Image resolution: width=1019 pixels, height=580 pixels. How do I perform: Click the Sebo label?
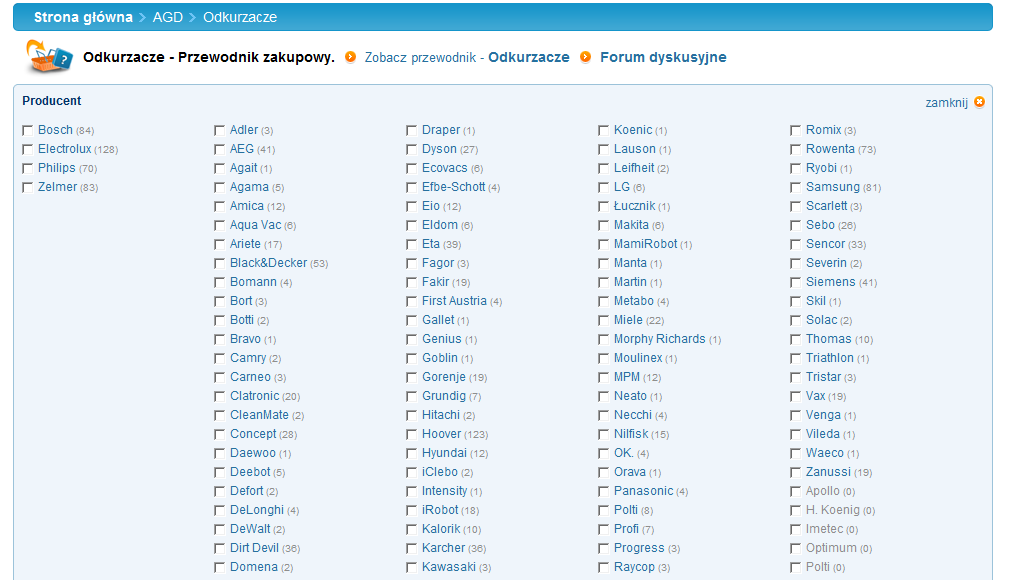click(x=820, y=225)
